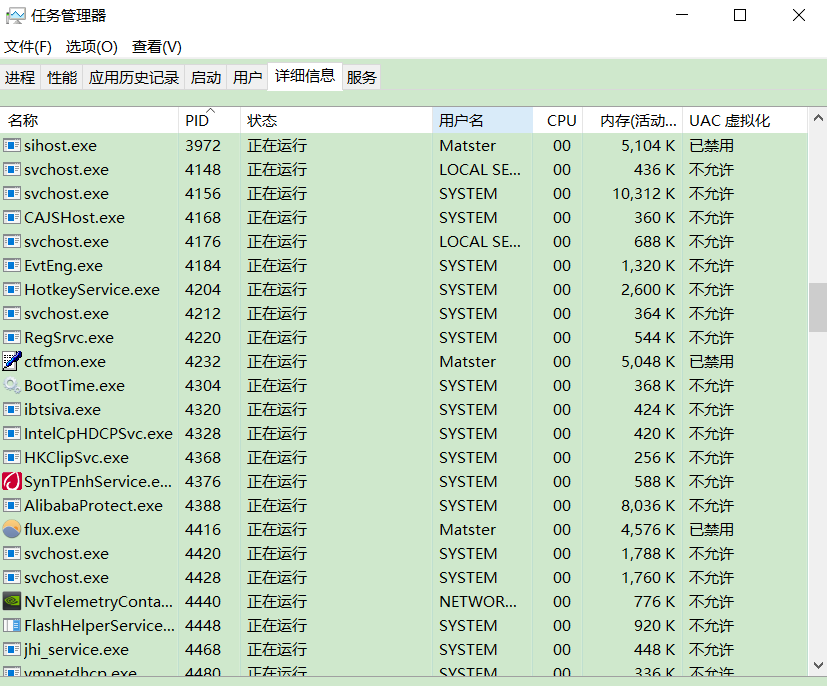
Task: Click the vertical scrollbar thumb
Action: pos(818,307)
